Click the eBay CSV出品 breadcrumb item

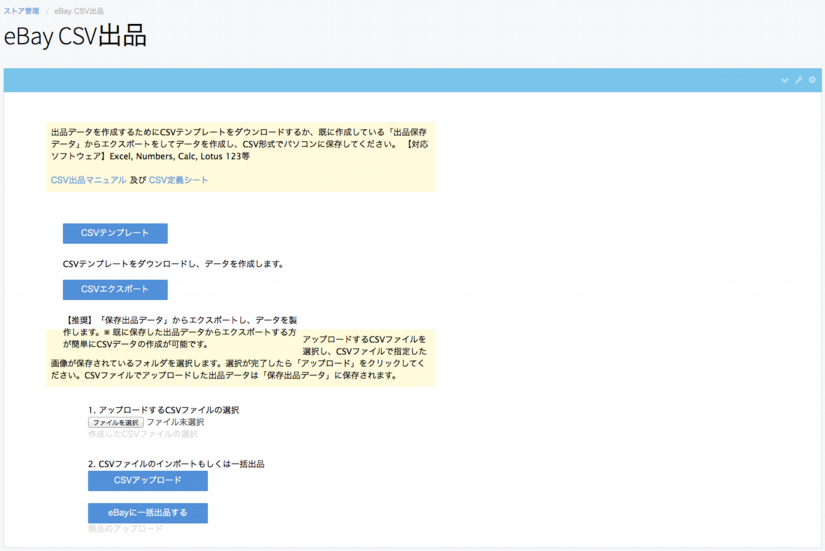coord(79,11)
